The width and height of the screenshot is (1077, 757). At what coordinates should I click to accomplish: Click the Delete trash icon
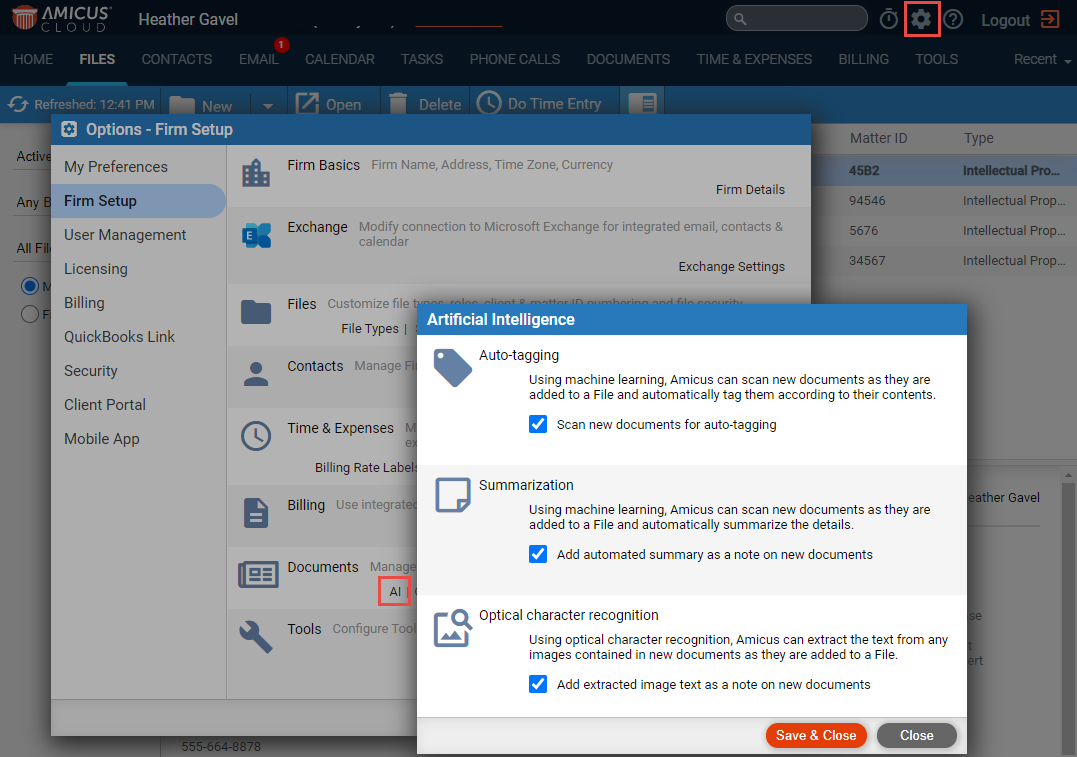(x=398, y=104)
